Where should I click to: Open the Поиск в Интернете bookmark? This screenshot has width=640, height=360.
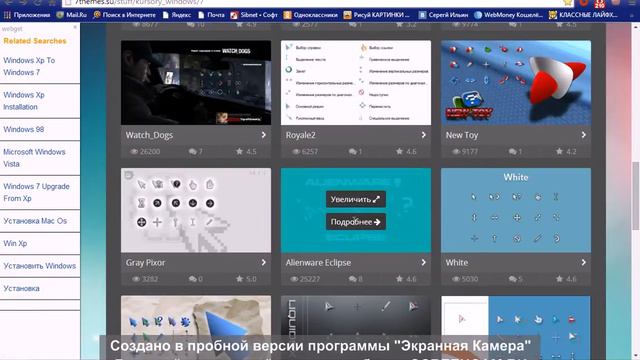124,15
